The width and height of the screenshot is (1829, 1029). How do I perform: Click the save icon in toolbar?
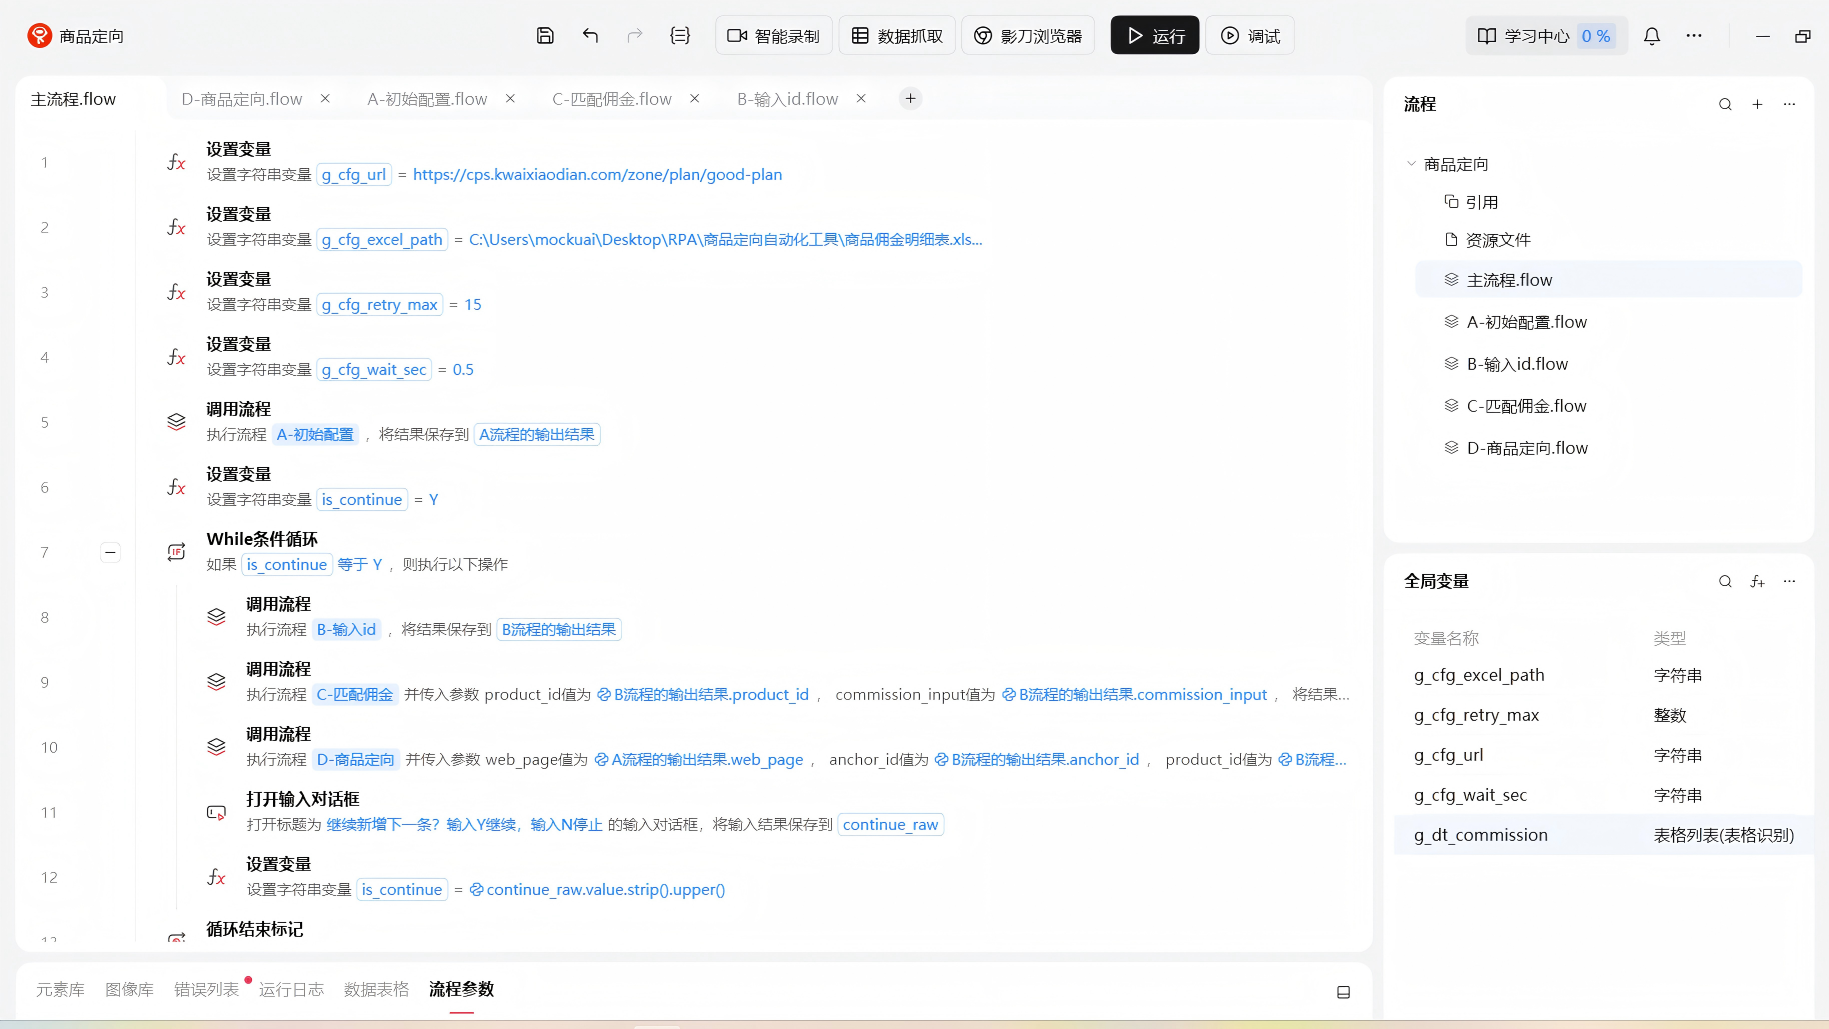(x=545, y=36)
